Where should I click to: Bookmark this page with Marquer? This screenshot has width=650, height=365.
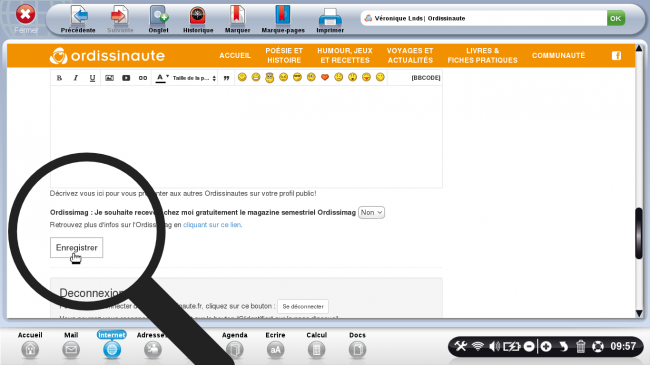238,19
